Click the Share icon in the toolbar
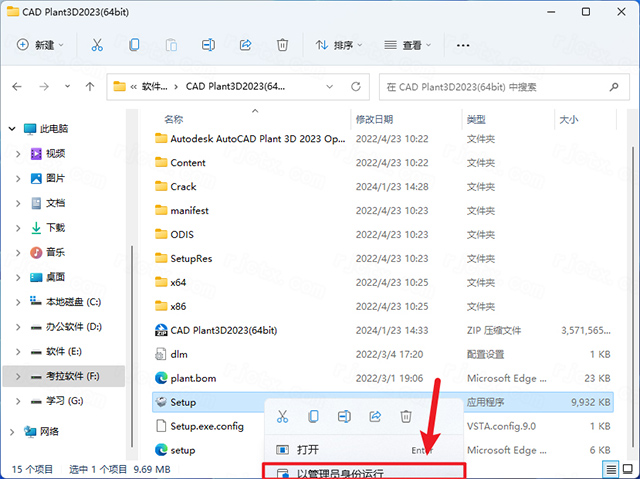 click(x=245, y=45)
